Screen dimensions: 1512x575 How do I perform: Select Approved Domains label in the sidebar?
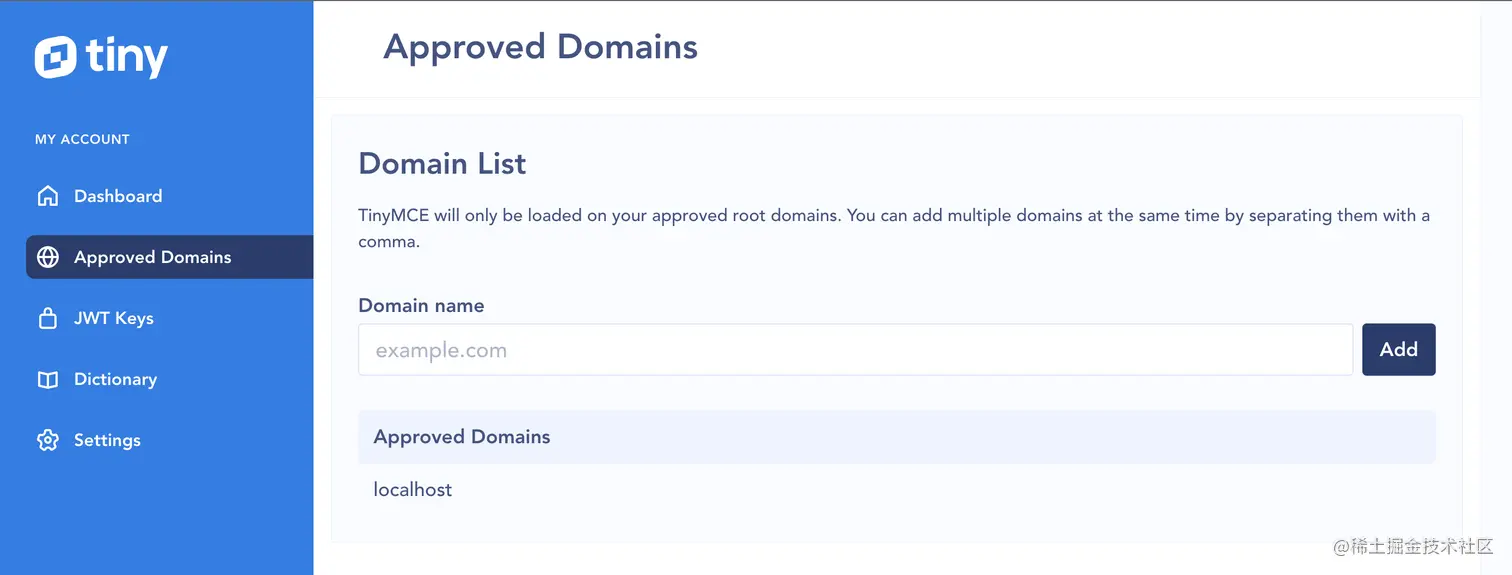tap(152, 257)
